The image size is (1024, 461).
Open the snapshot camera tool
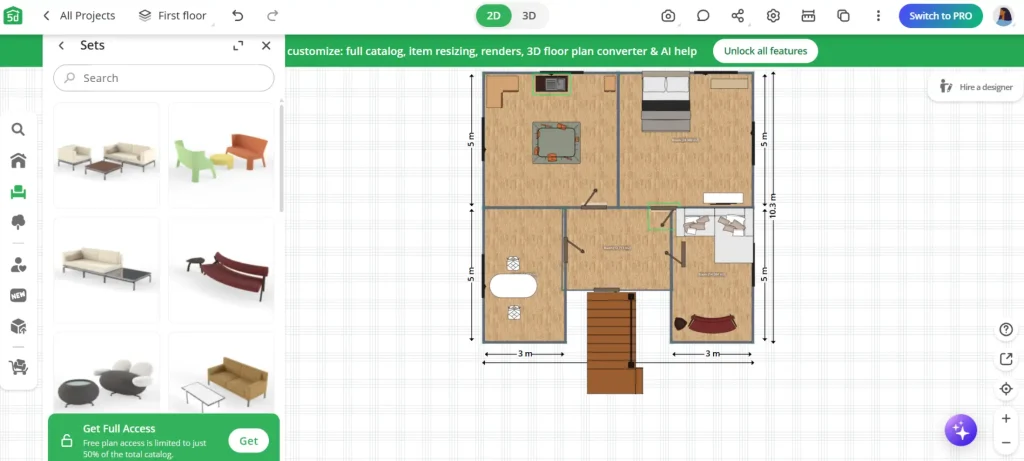click(668, 16)
